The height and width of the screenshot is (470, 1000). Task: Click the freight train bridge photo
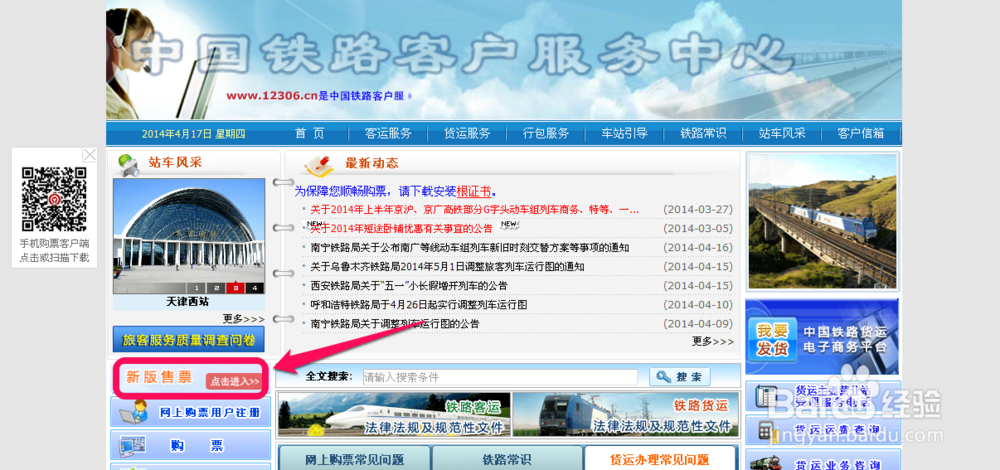[x=823, y=221]
